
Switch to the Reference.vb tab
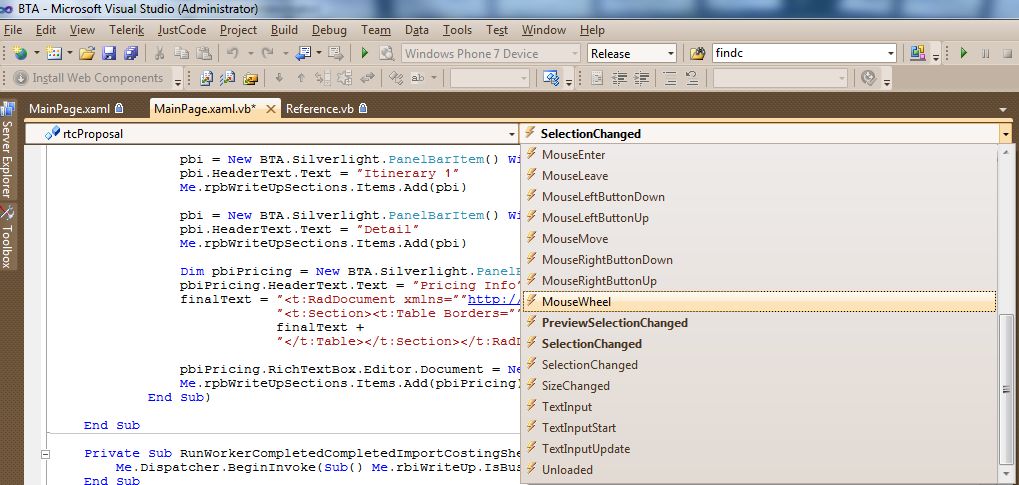326,109
